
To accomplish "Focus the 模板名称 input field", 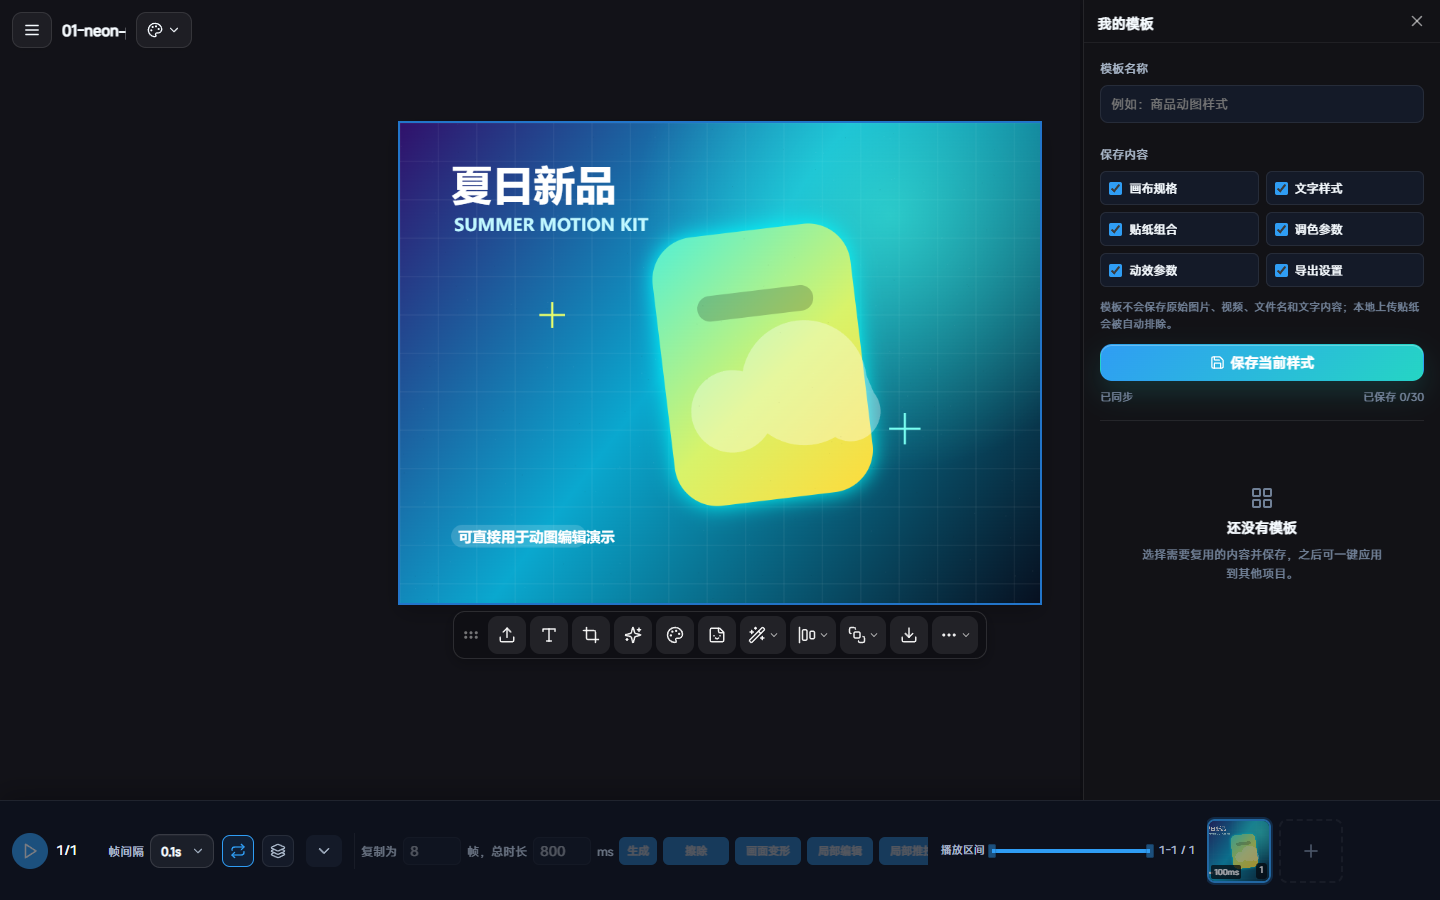I will (1262, 104).
